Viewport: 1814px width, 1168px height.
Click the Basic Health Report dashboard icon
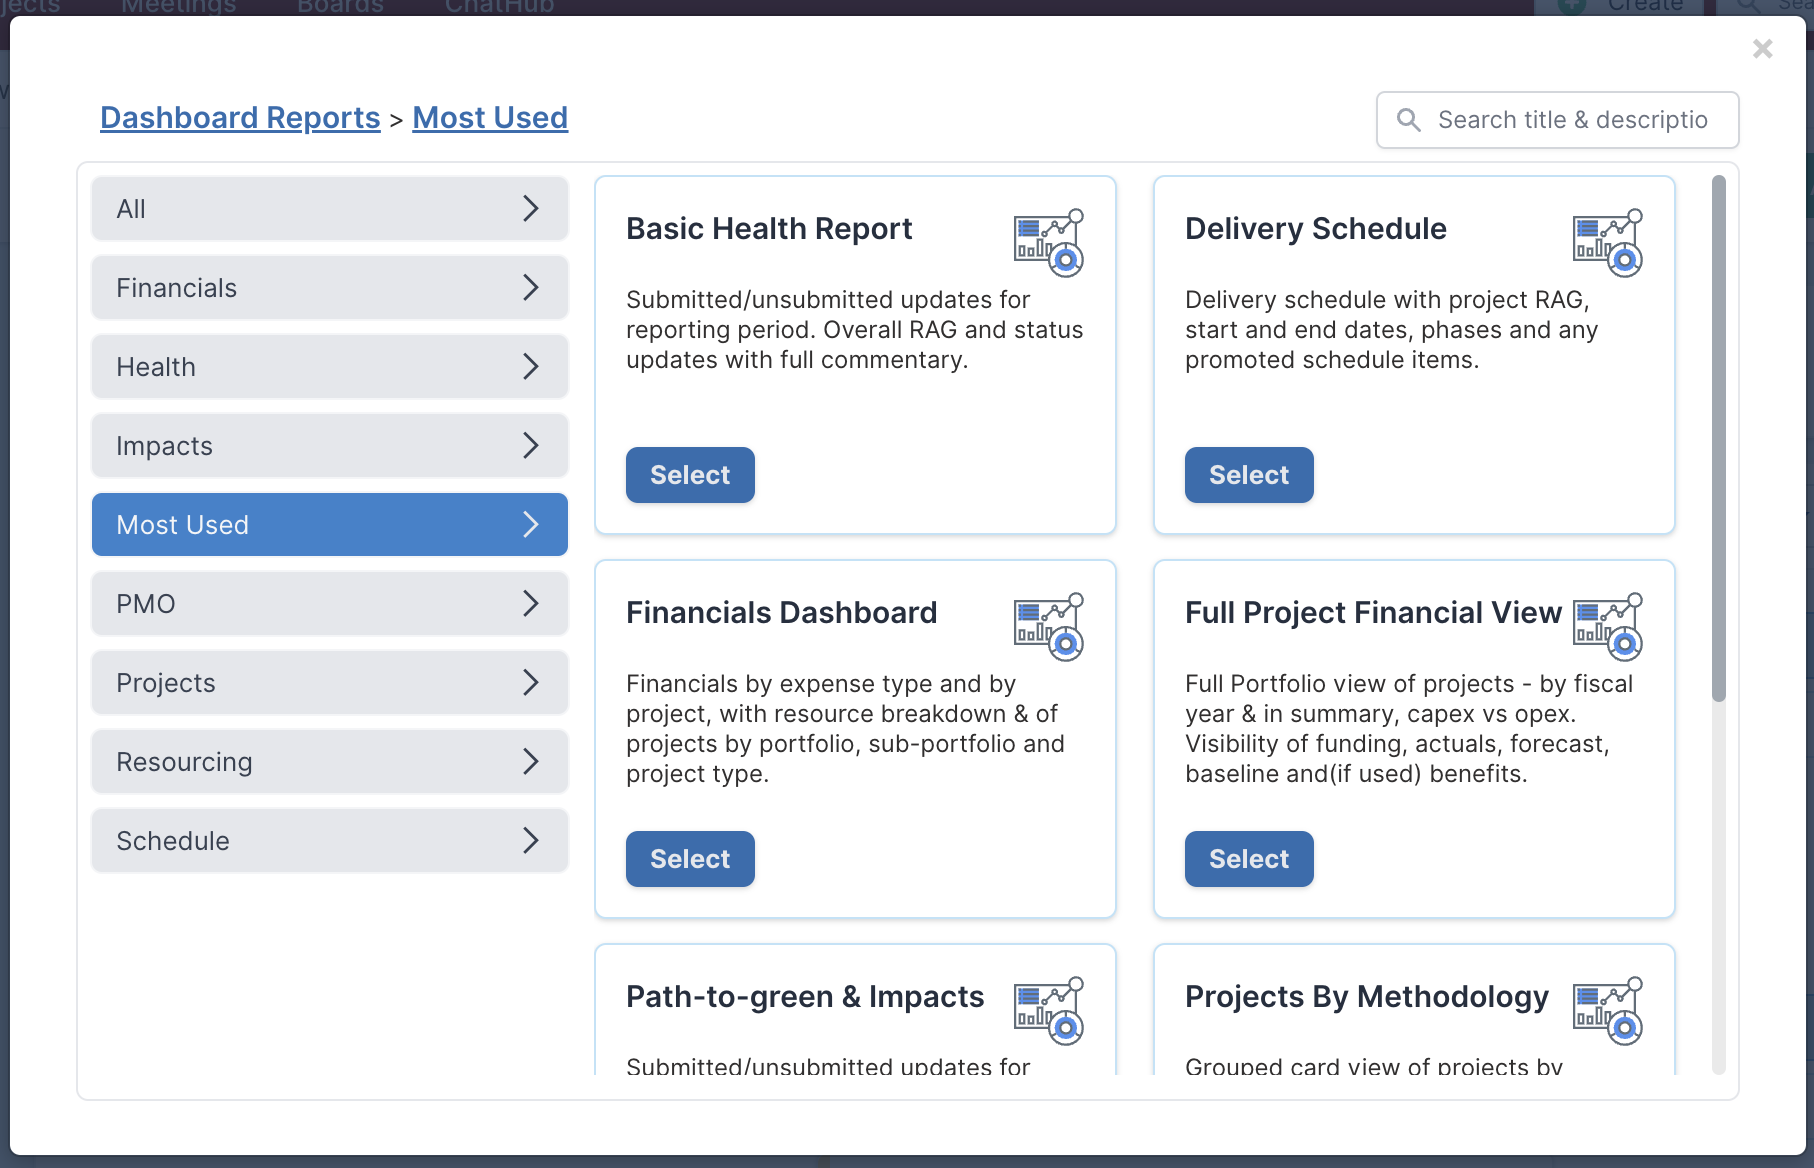pos(1049,243)
